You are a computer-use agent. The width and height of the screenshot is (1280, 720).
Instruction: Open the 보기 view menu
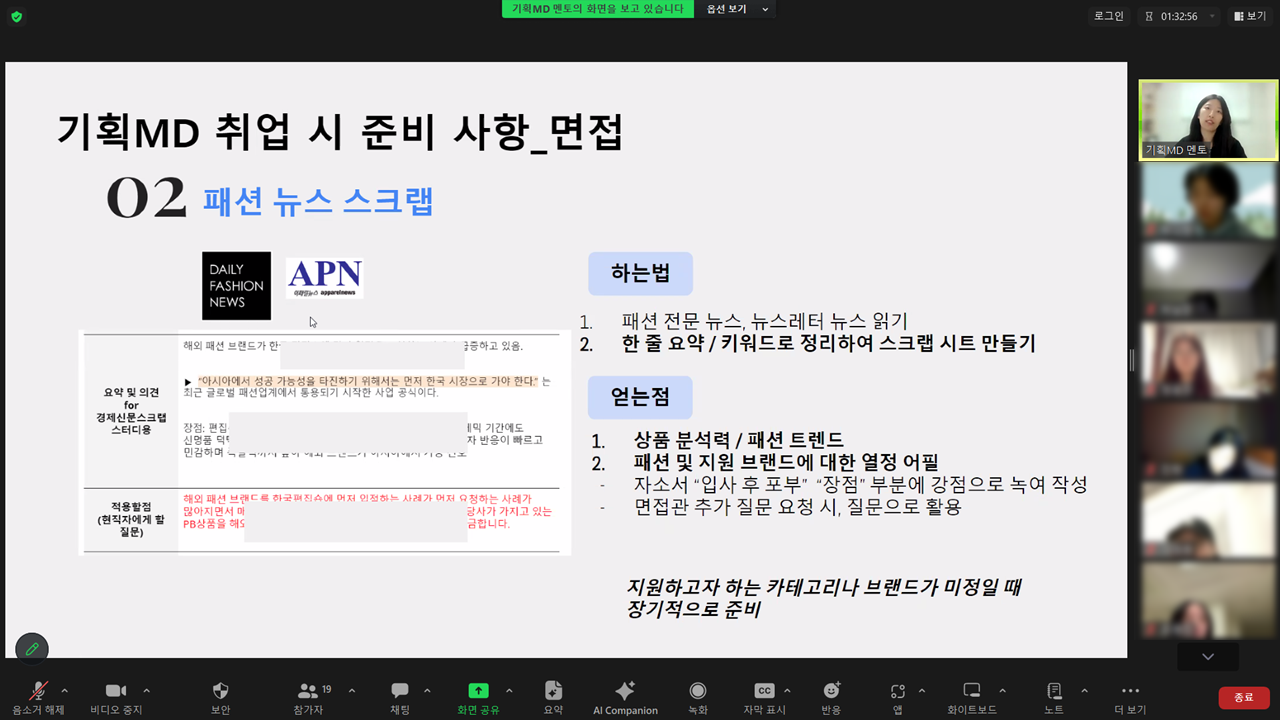[x=1250, y=16]
